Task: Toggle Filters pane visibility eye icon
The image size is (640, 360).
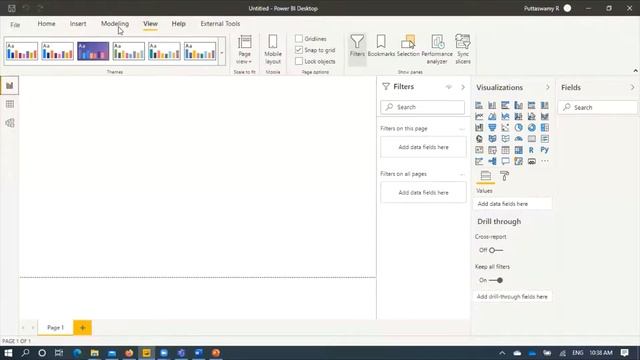Action: 449,87
